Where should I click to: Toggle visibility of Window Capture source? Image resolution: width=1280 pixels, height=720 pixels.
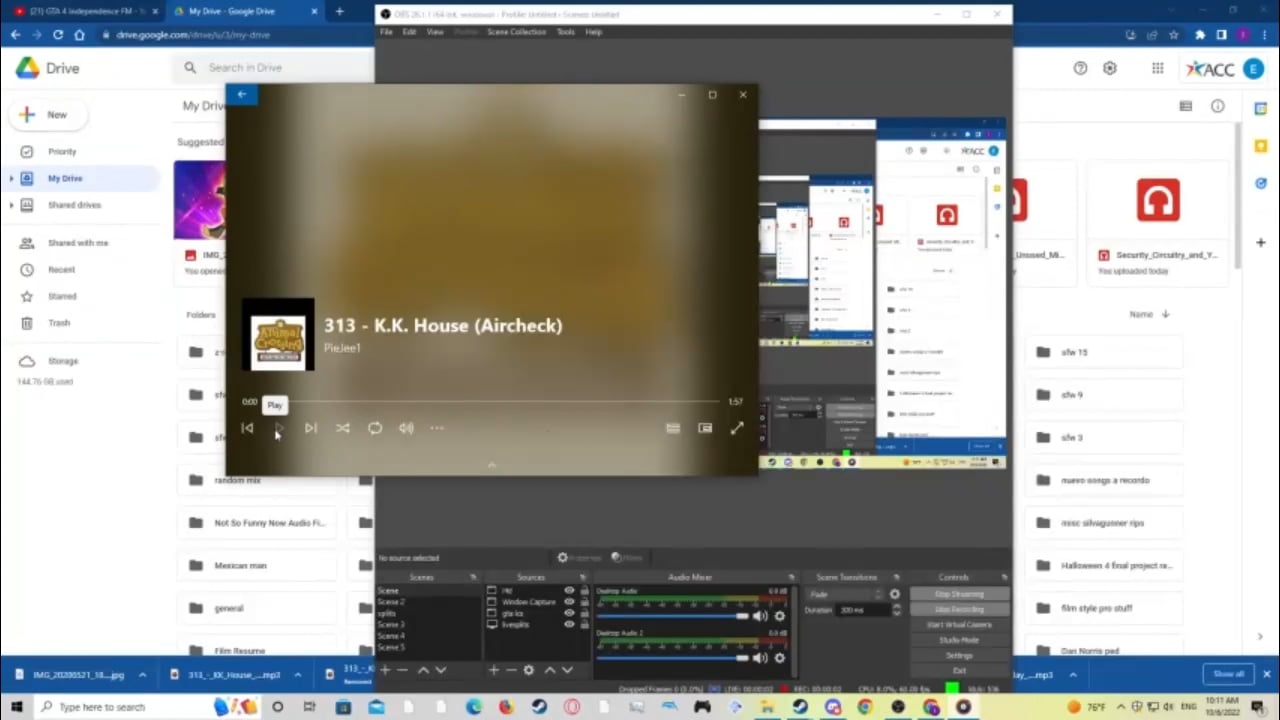tap(569, 602)
